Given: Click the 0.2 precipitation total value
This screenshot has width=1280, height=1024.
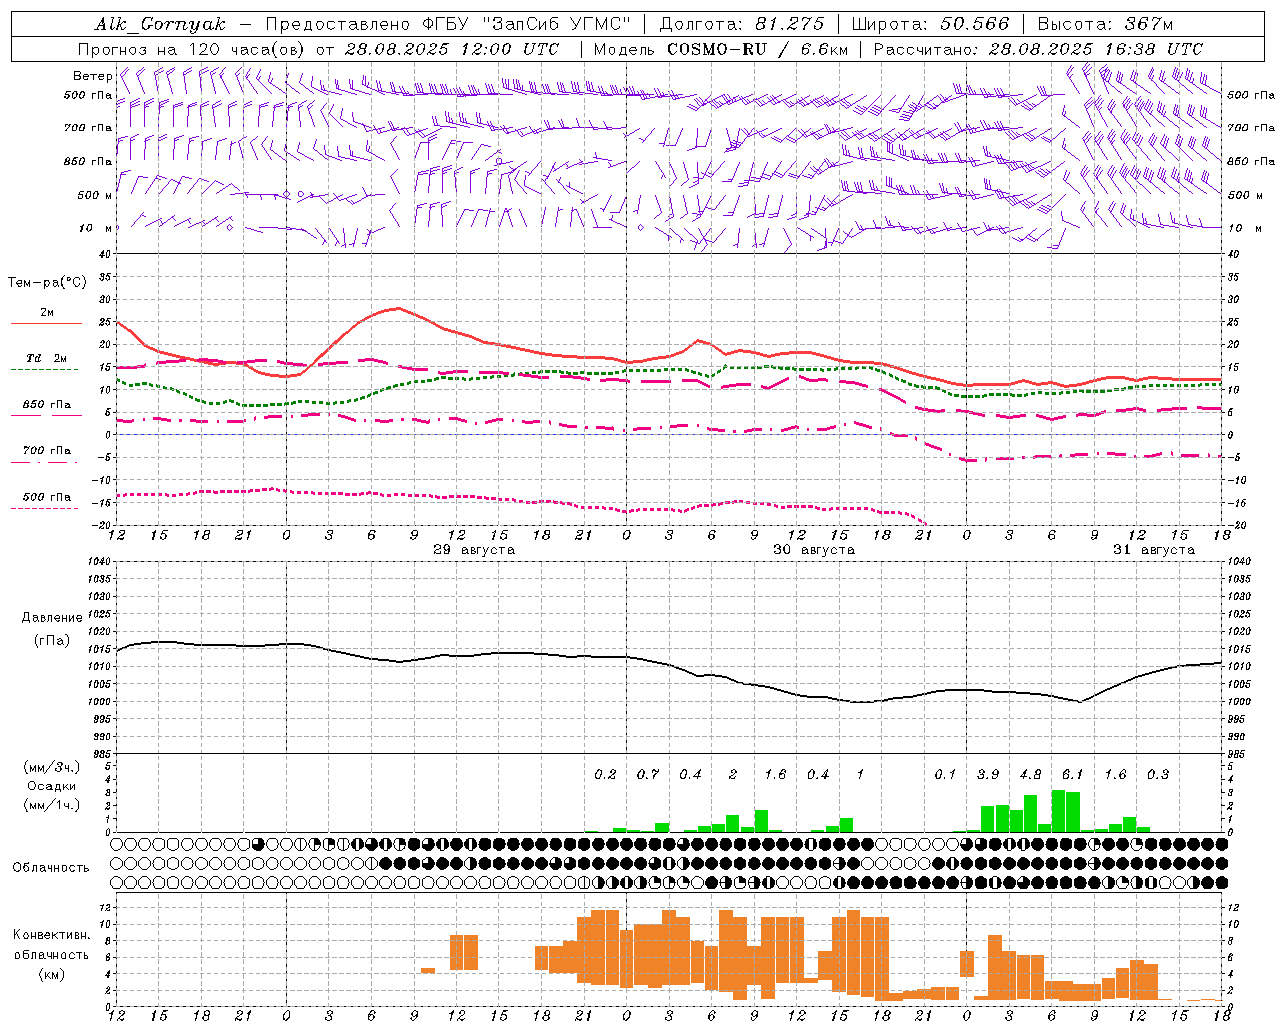Looking at the screenshot, I should [605, 775].
